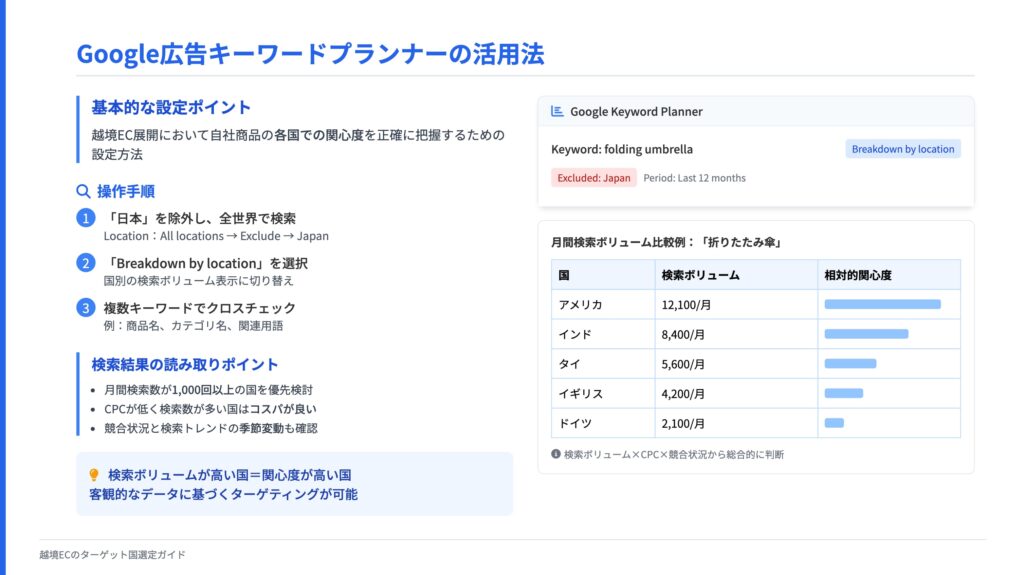The height and width of the screenshot is (575, 1024).
Task: Click the 相対的関心度 column header
Action: [889, 275]
